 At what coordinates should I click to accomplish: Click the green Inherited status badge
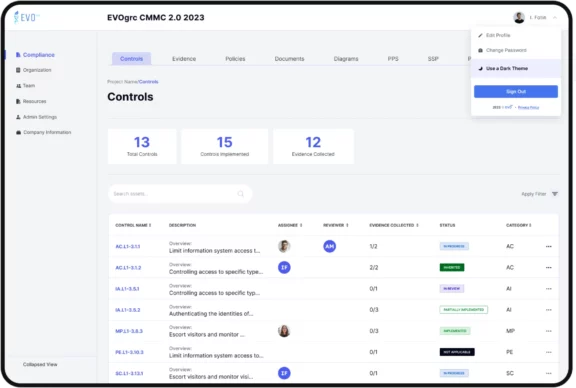tap(452, 267)
